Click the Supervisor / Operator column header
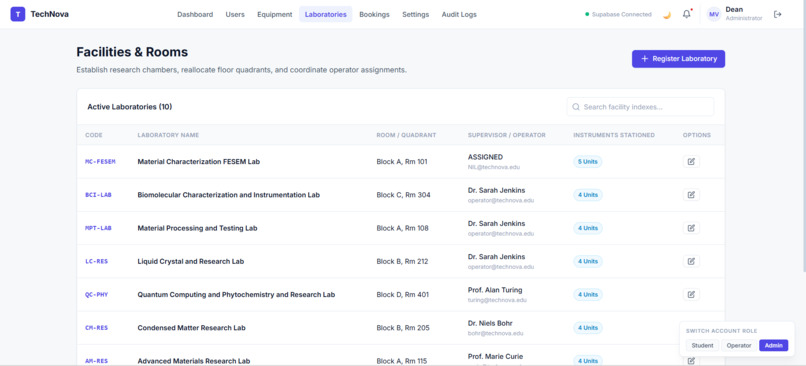Screen dimensions: 806x366 click(x=506, y=135)
